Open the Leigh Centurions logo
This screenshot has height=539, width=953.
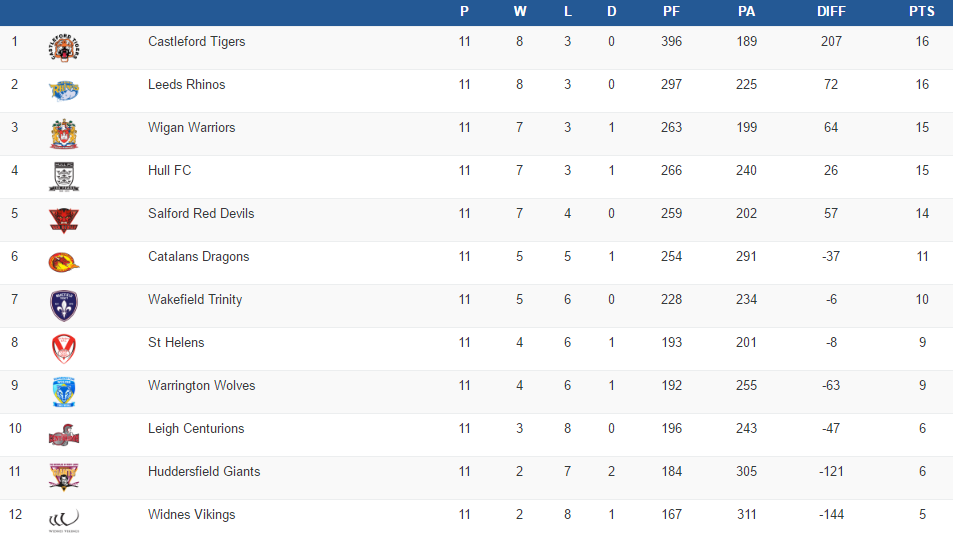pyautogui.click(x=64, y=434)
